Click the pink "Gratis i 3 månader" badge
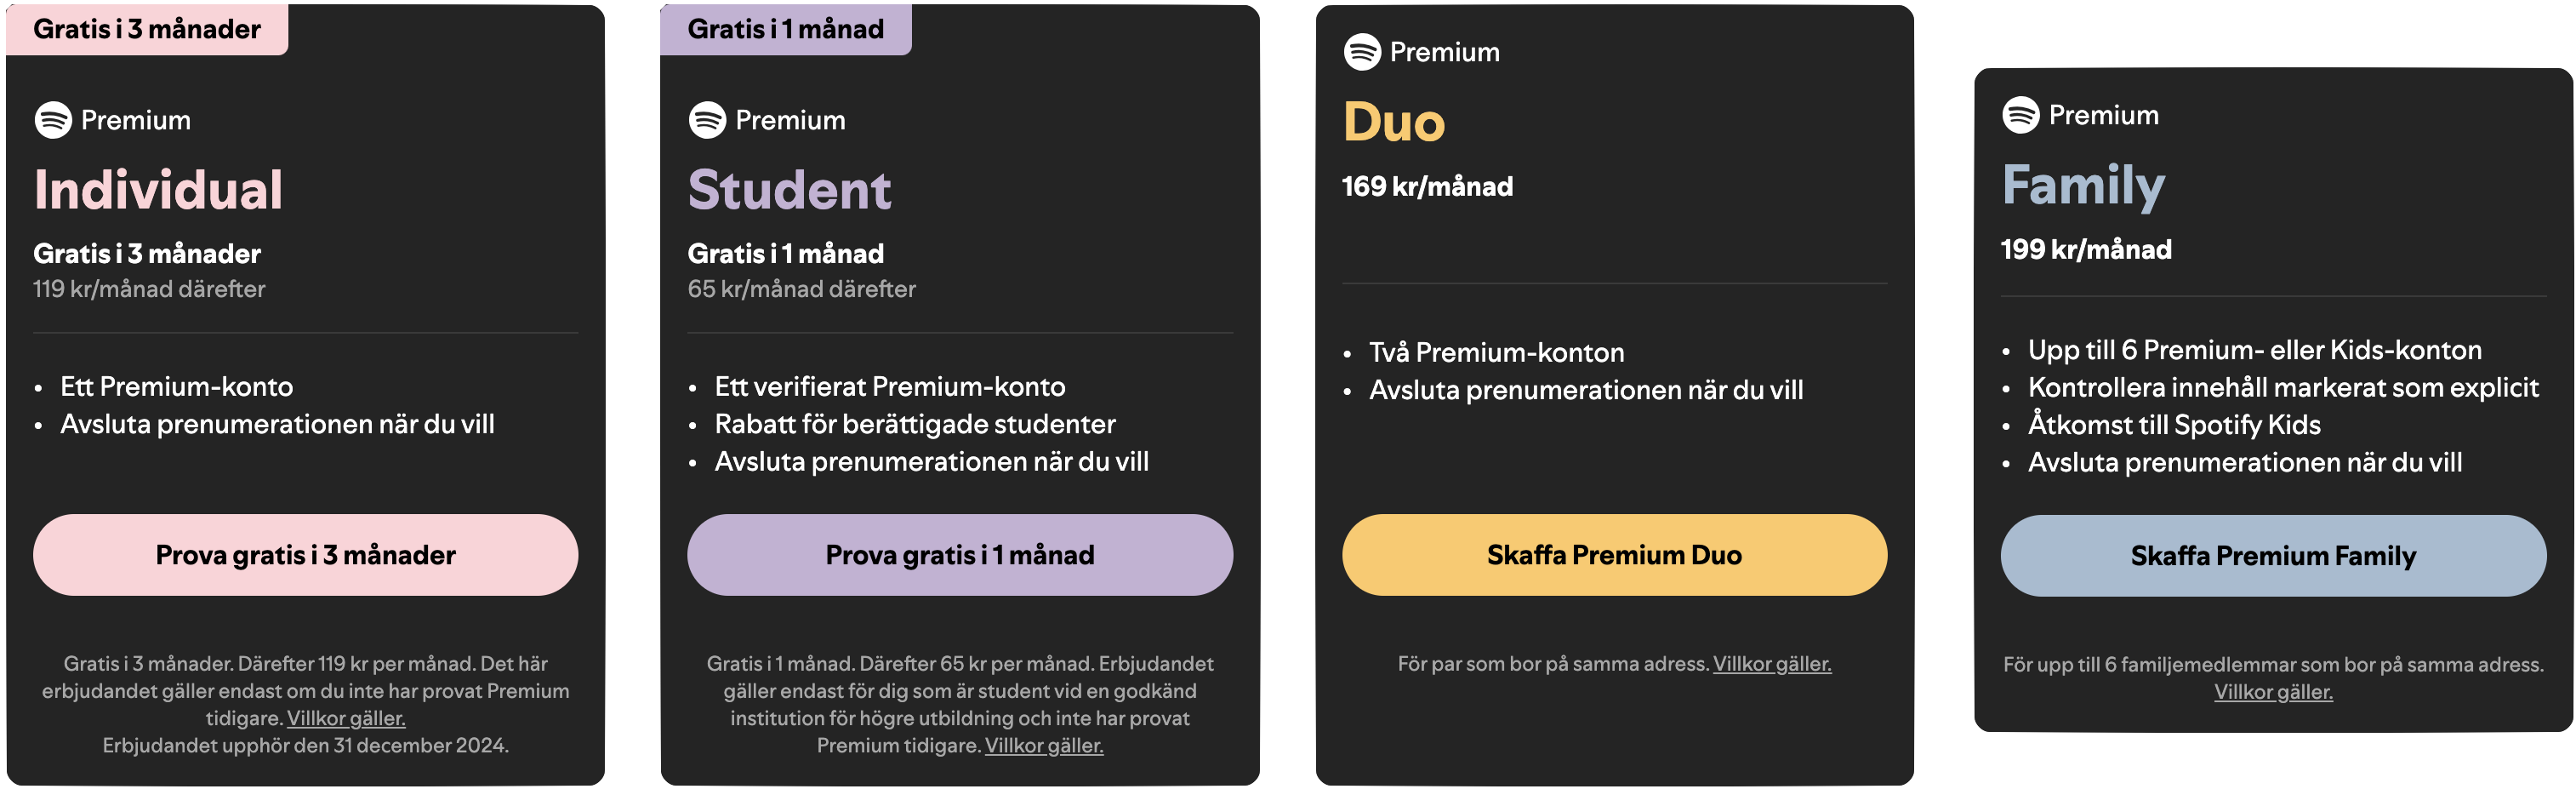Viewport: 2576px width, 789px height. (147, 29)
